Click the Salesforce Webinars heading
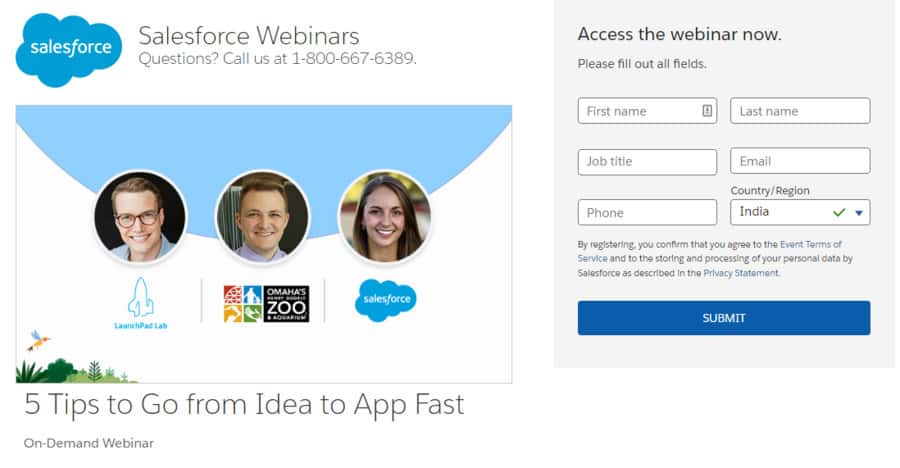Viewport: 900px width, 468px height. click(x=249, y=36)
